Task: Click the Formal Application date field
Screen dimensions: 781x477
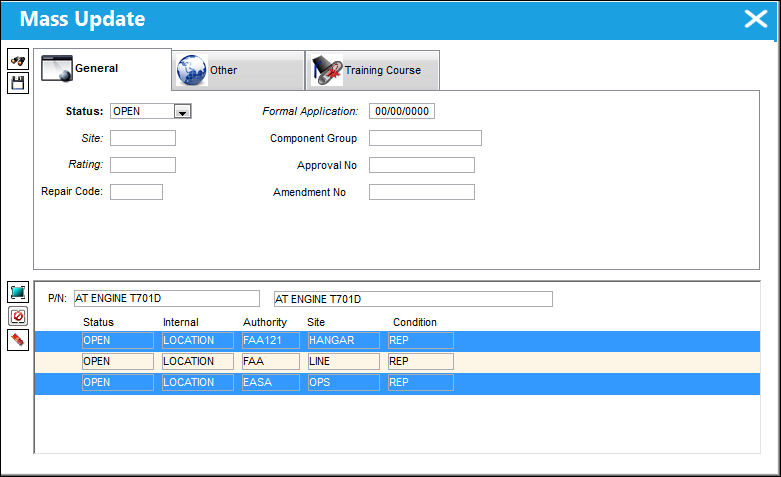Action: coord(402,111)
